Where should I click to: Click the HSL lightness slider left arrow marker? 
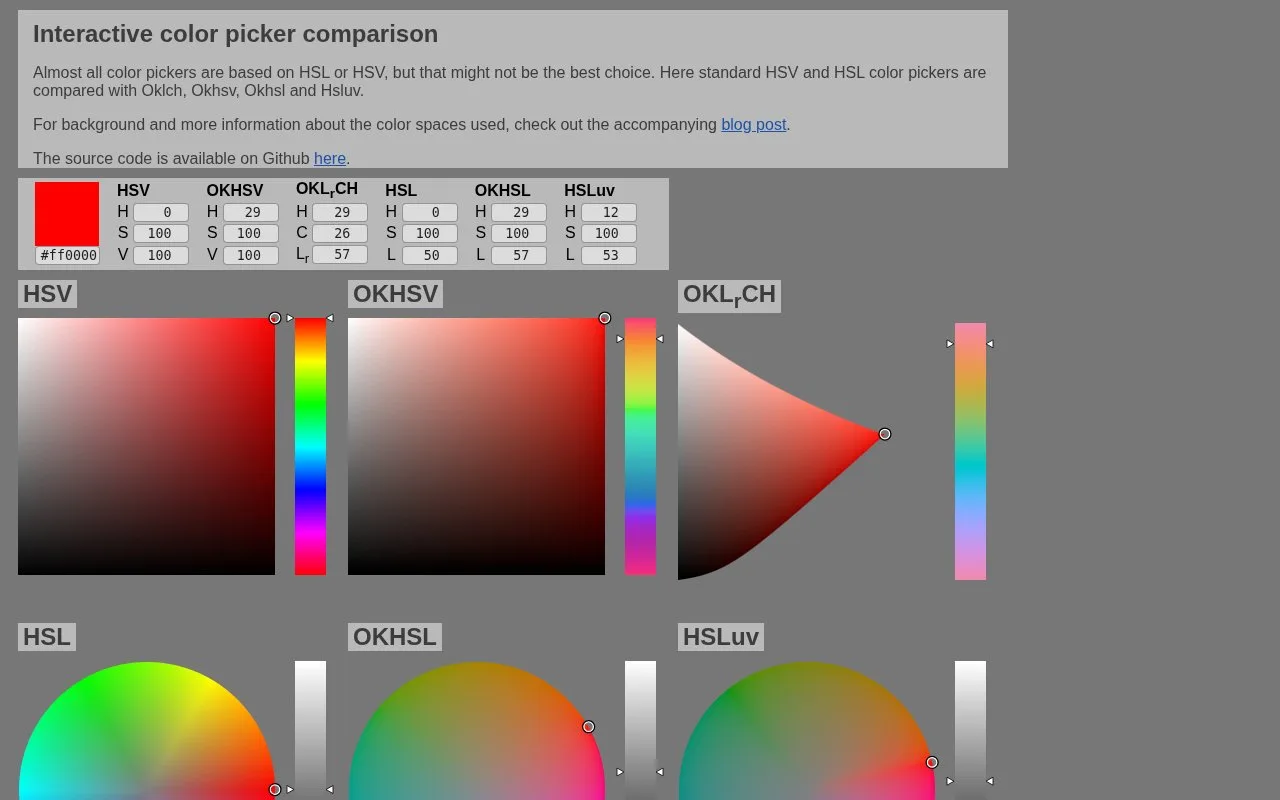tap(290, 790)
